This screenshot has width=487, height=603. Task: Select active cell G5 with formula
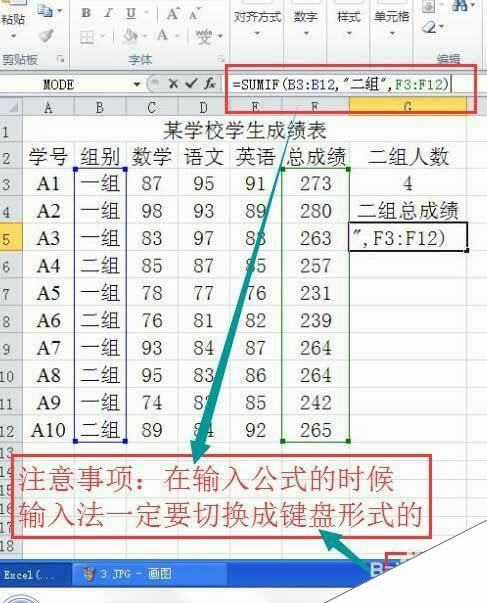tap(408, 237)
